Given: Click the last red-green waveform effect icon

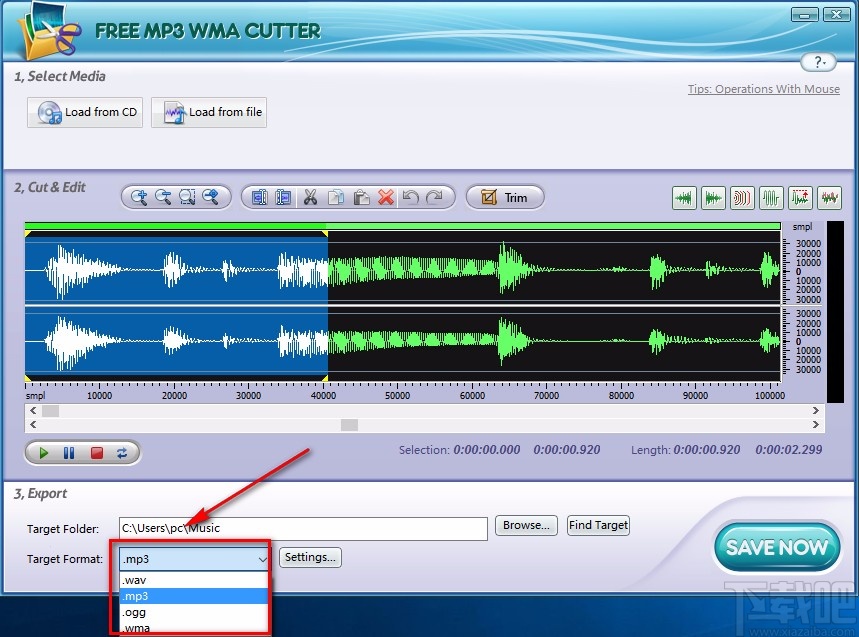Looking at the screenshot, I should 830,198.
